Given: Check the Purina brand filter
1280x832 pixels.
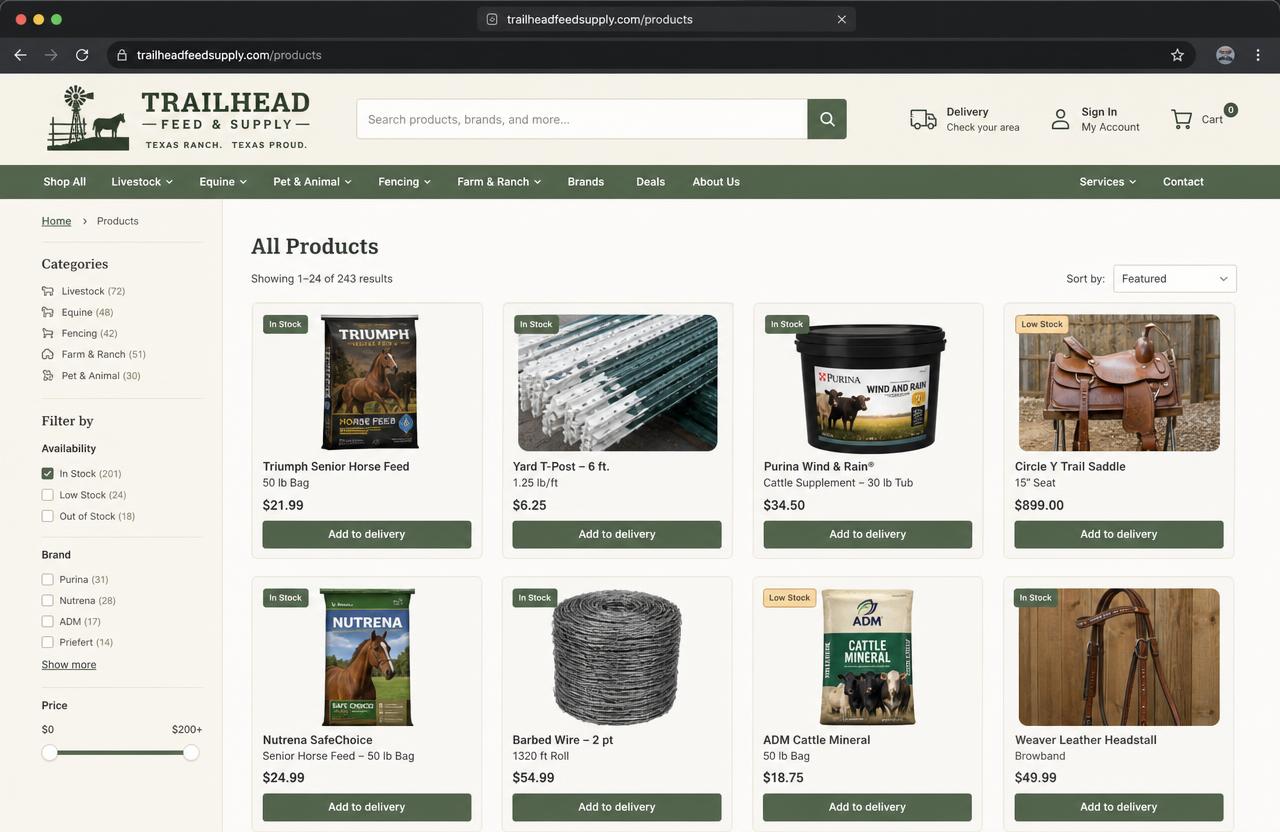Looking at the screenshot, I should (x=47, y=579).
